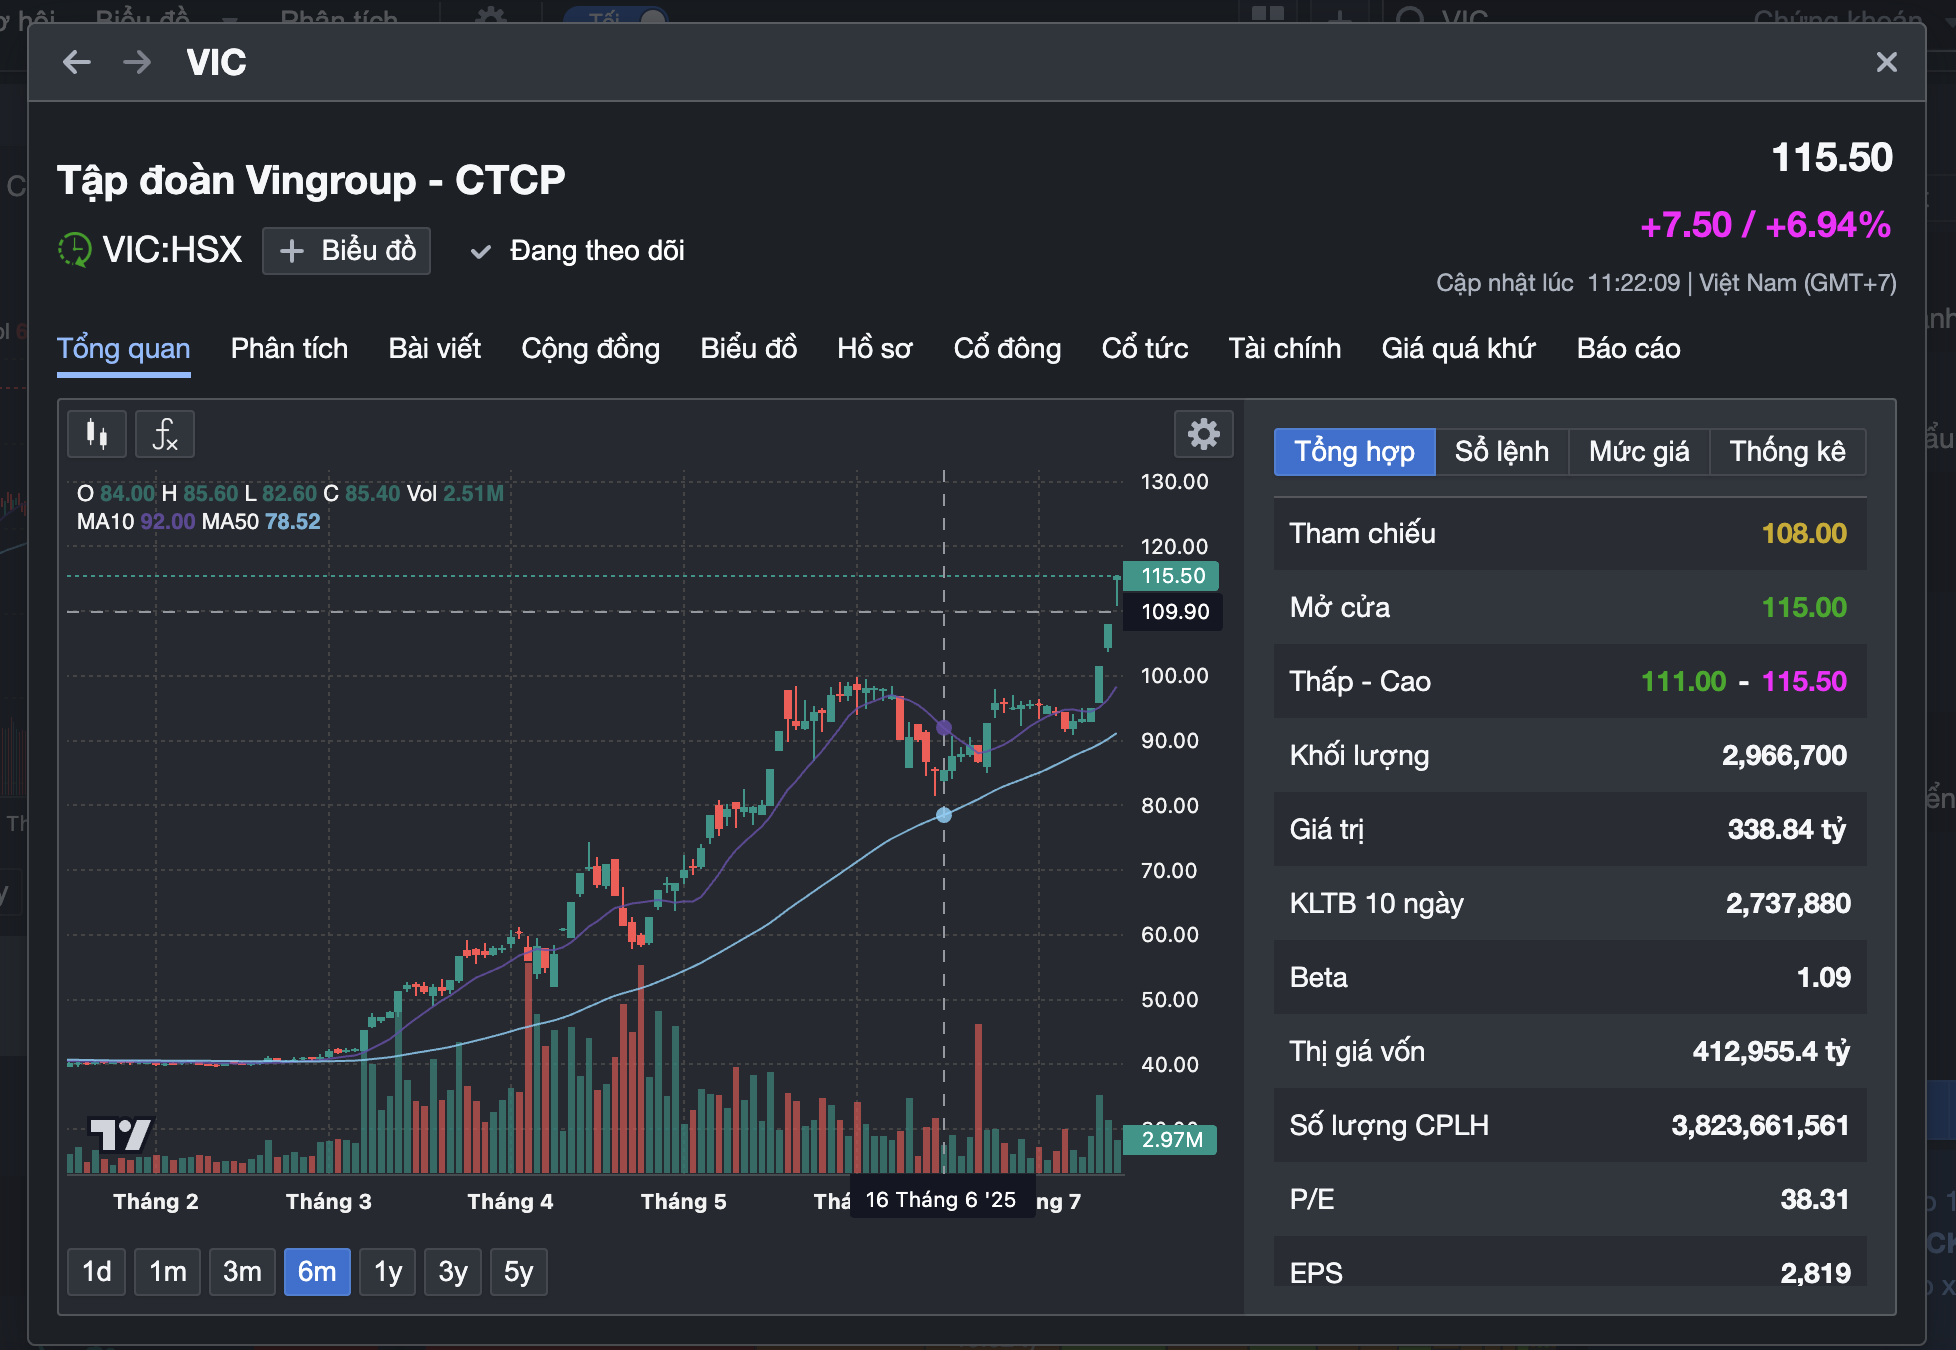Open the fx indicators tool
The image size is (1956, 1350).
[163, 434]
